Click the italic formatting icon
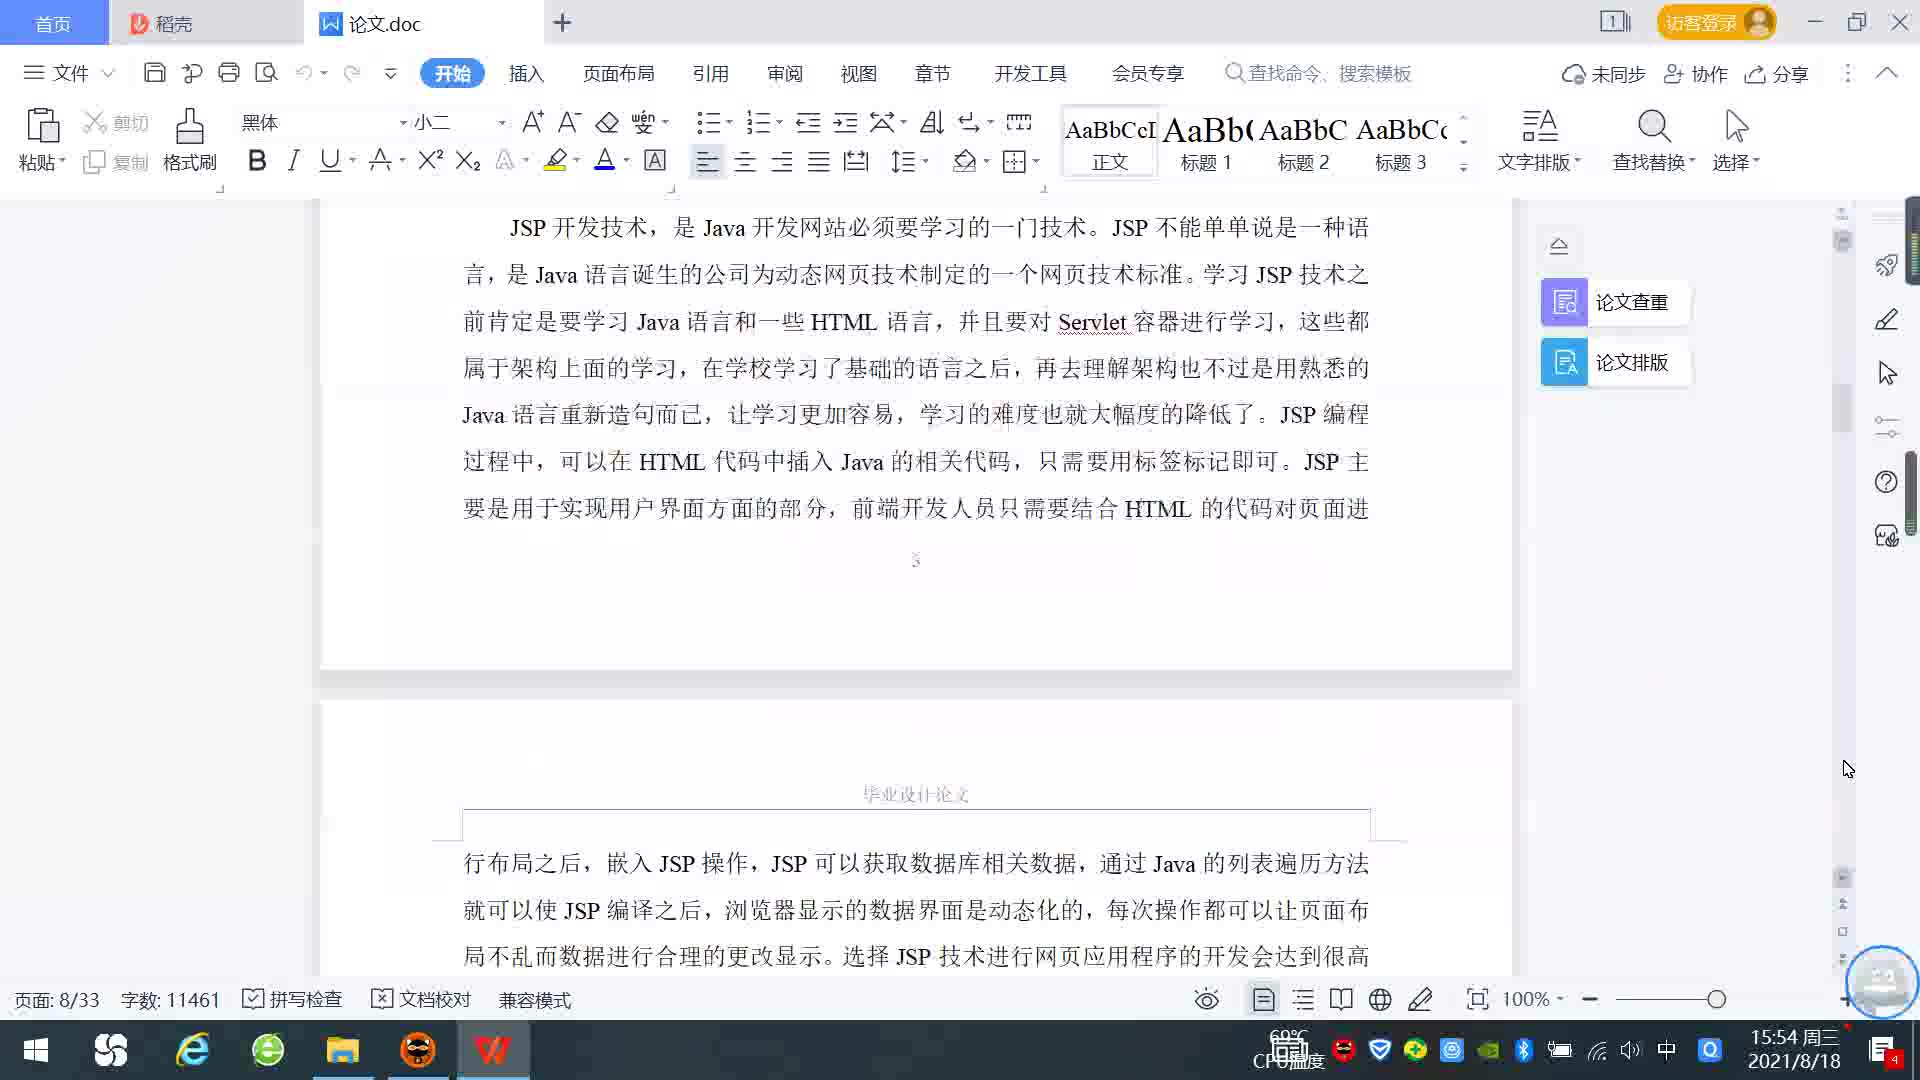 (293, 161)
